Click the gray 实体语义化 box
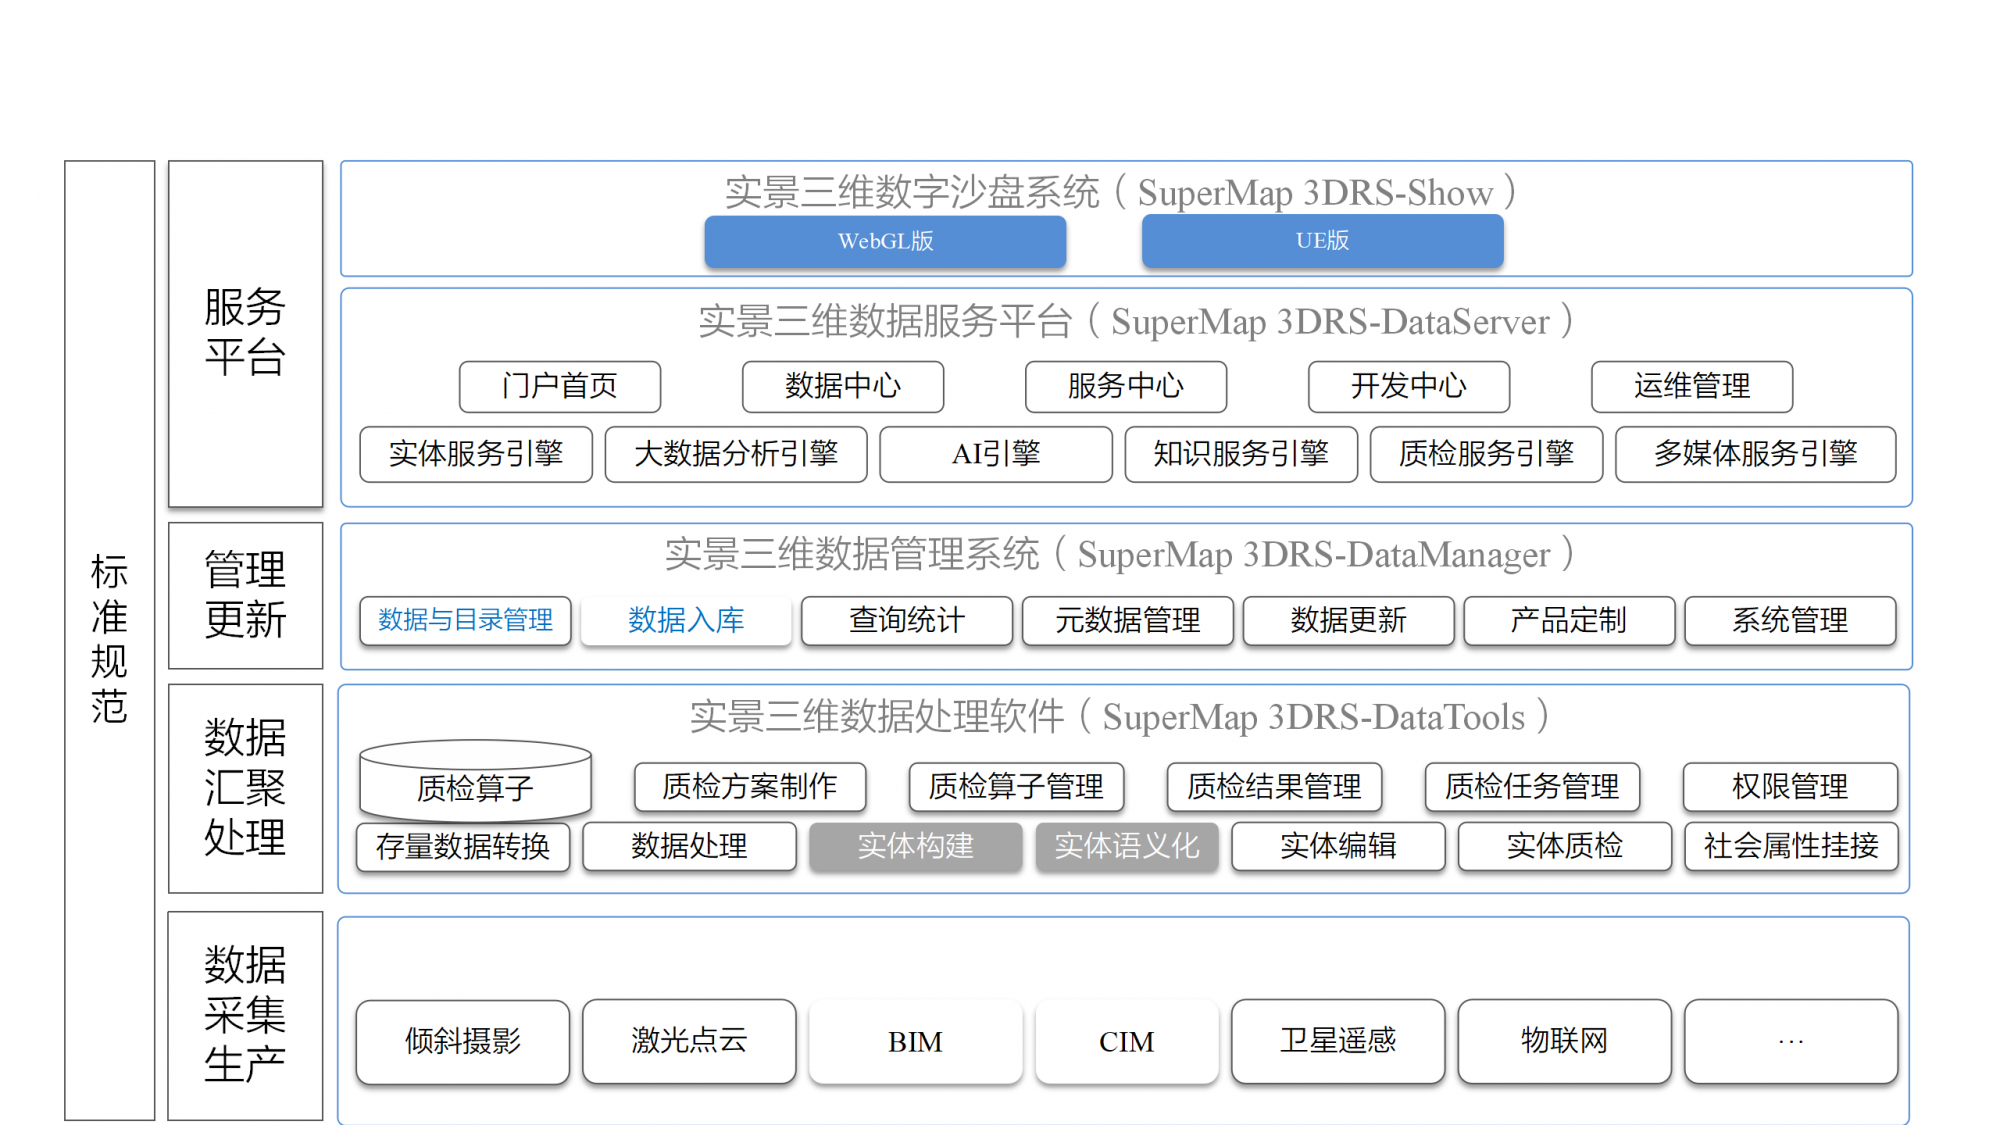 (x=1127, y=847)
